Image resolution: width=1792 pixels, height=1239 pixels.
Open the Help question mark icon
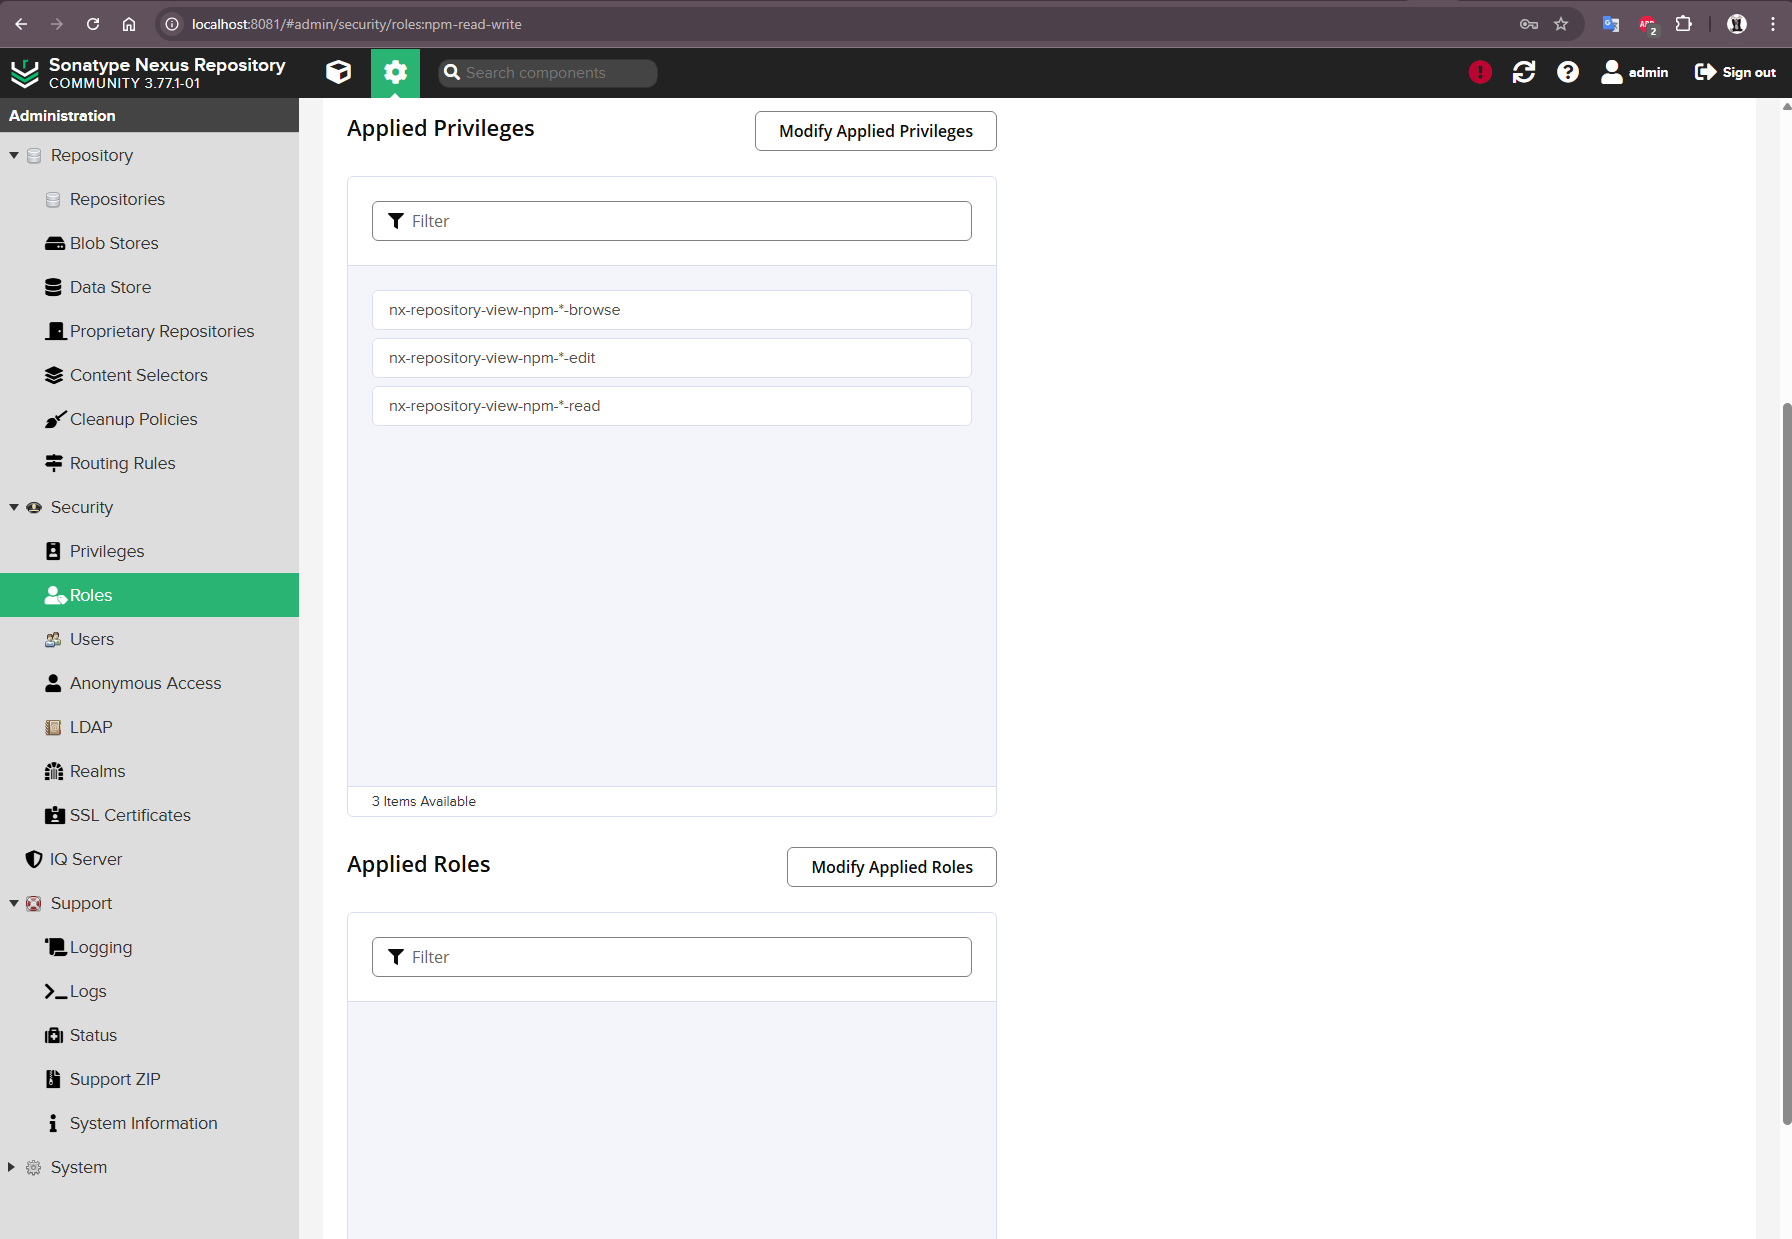[x=1568, y=72]
